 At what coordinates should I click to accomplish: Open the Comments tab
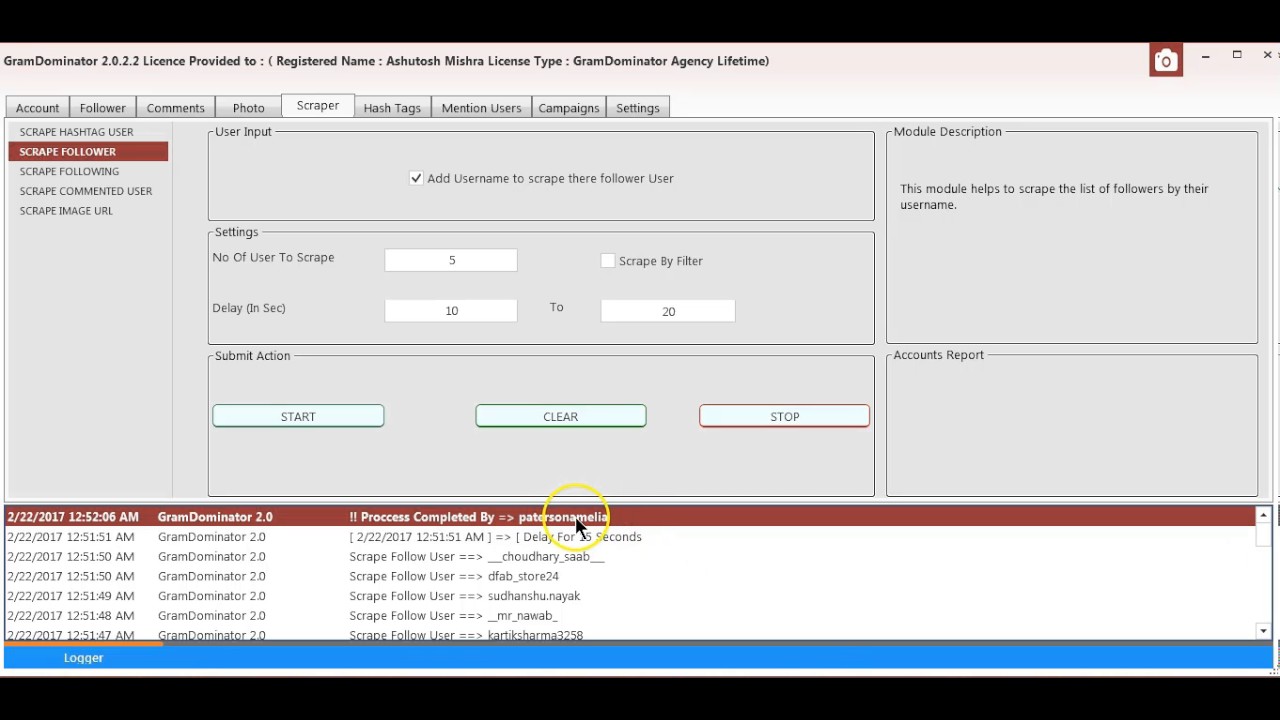tap(176, 108)
